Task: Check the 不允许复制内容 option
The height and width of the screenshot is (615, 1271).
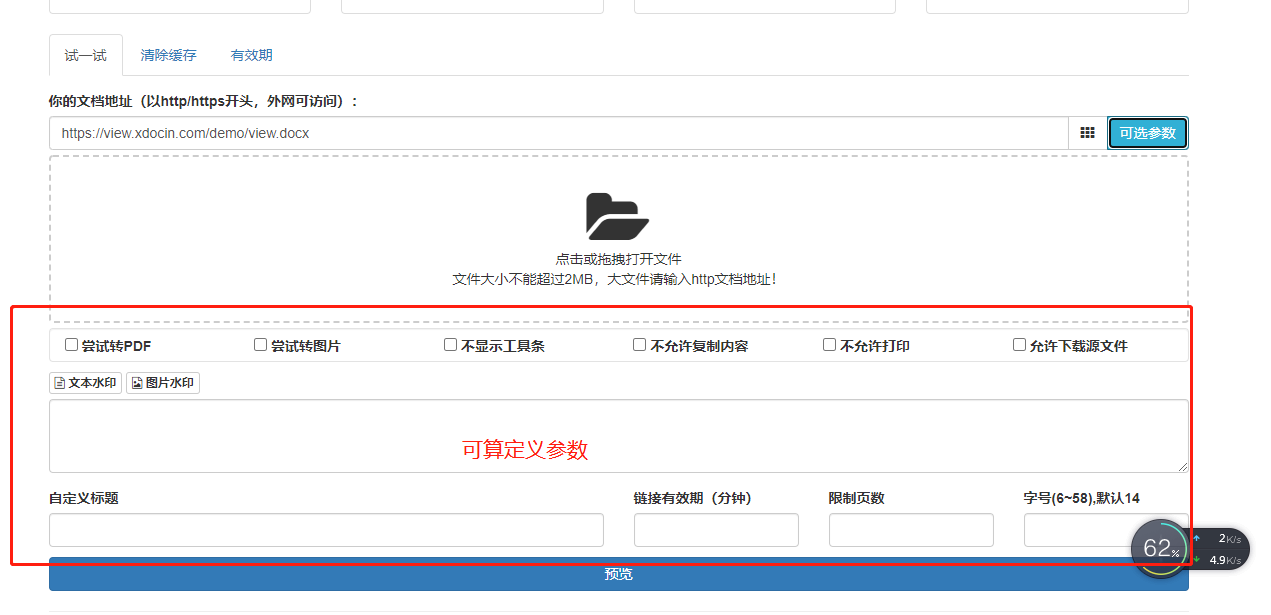Action: tap(639, 345)
